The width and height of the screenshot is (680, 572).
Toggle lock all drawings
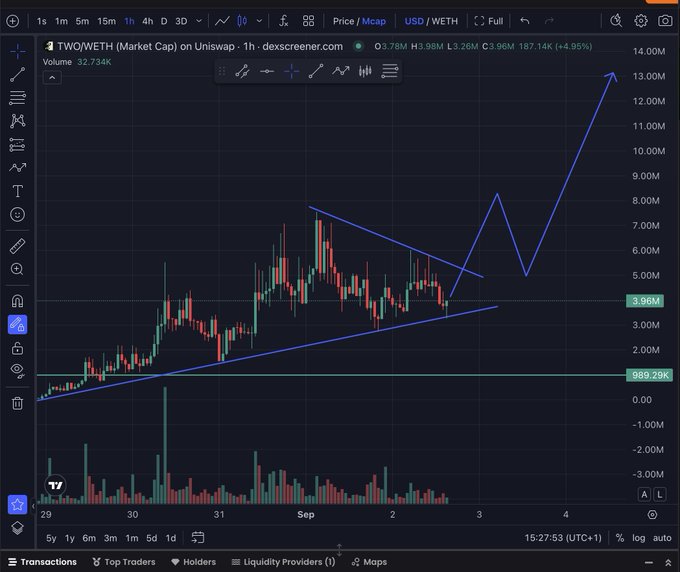[x=17, y=348]
